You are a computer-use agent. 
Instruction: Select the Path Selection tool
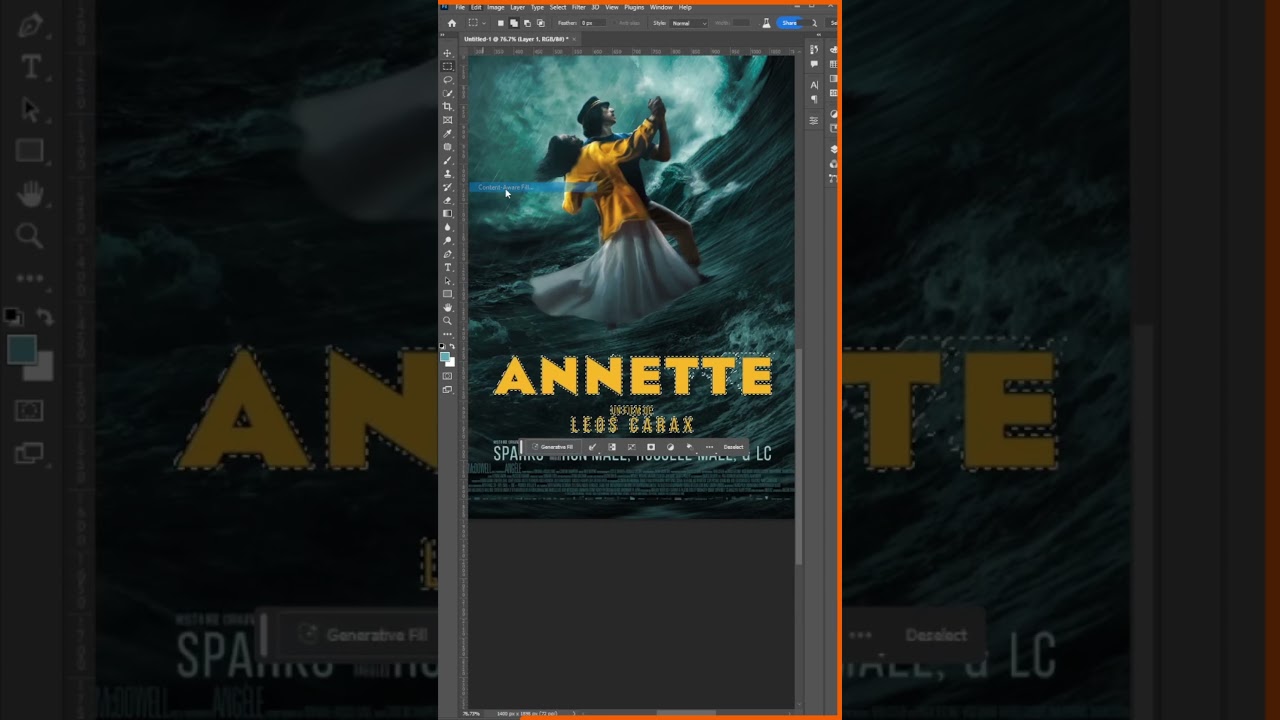[447, 280]
